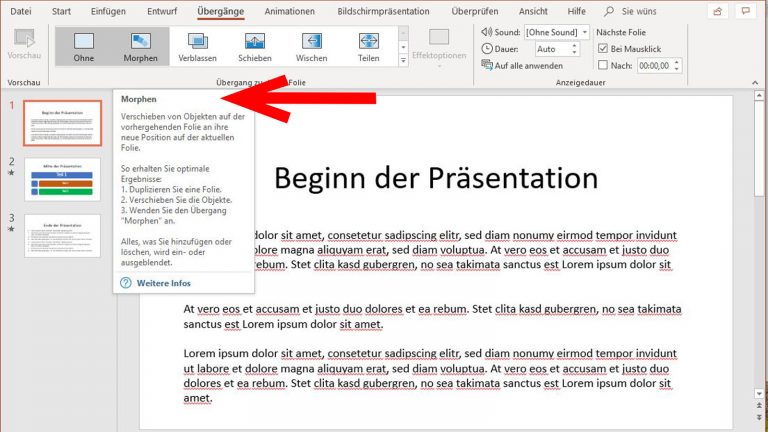
Task: Toggle the Bei Mausklick checkbox
Action: (603, 48)
